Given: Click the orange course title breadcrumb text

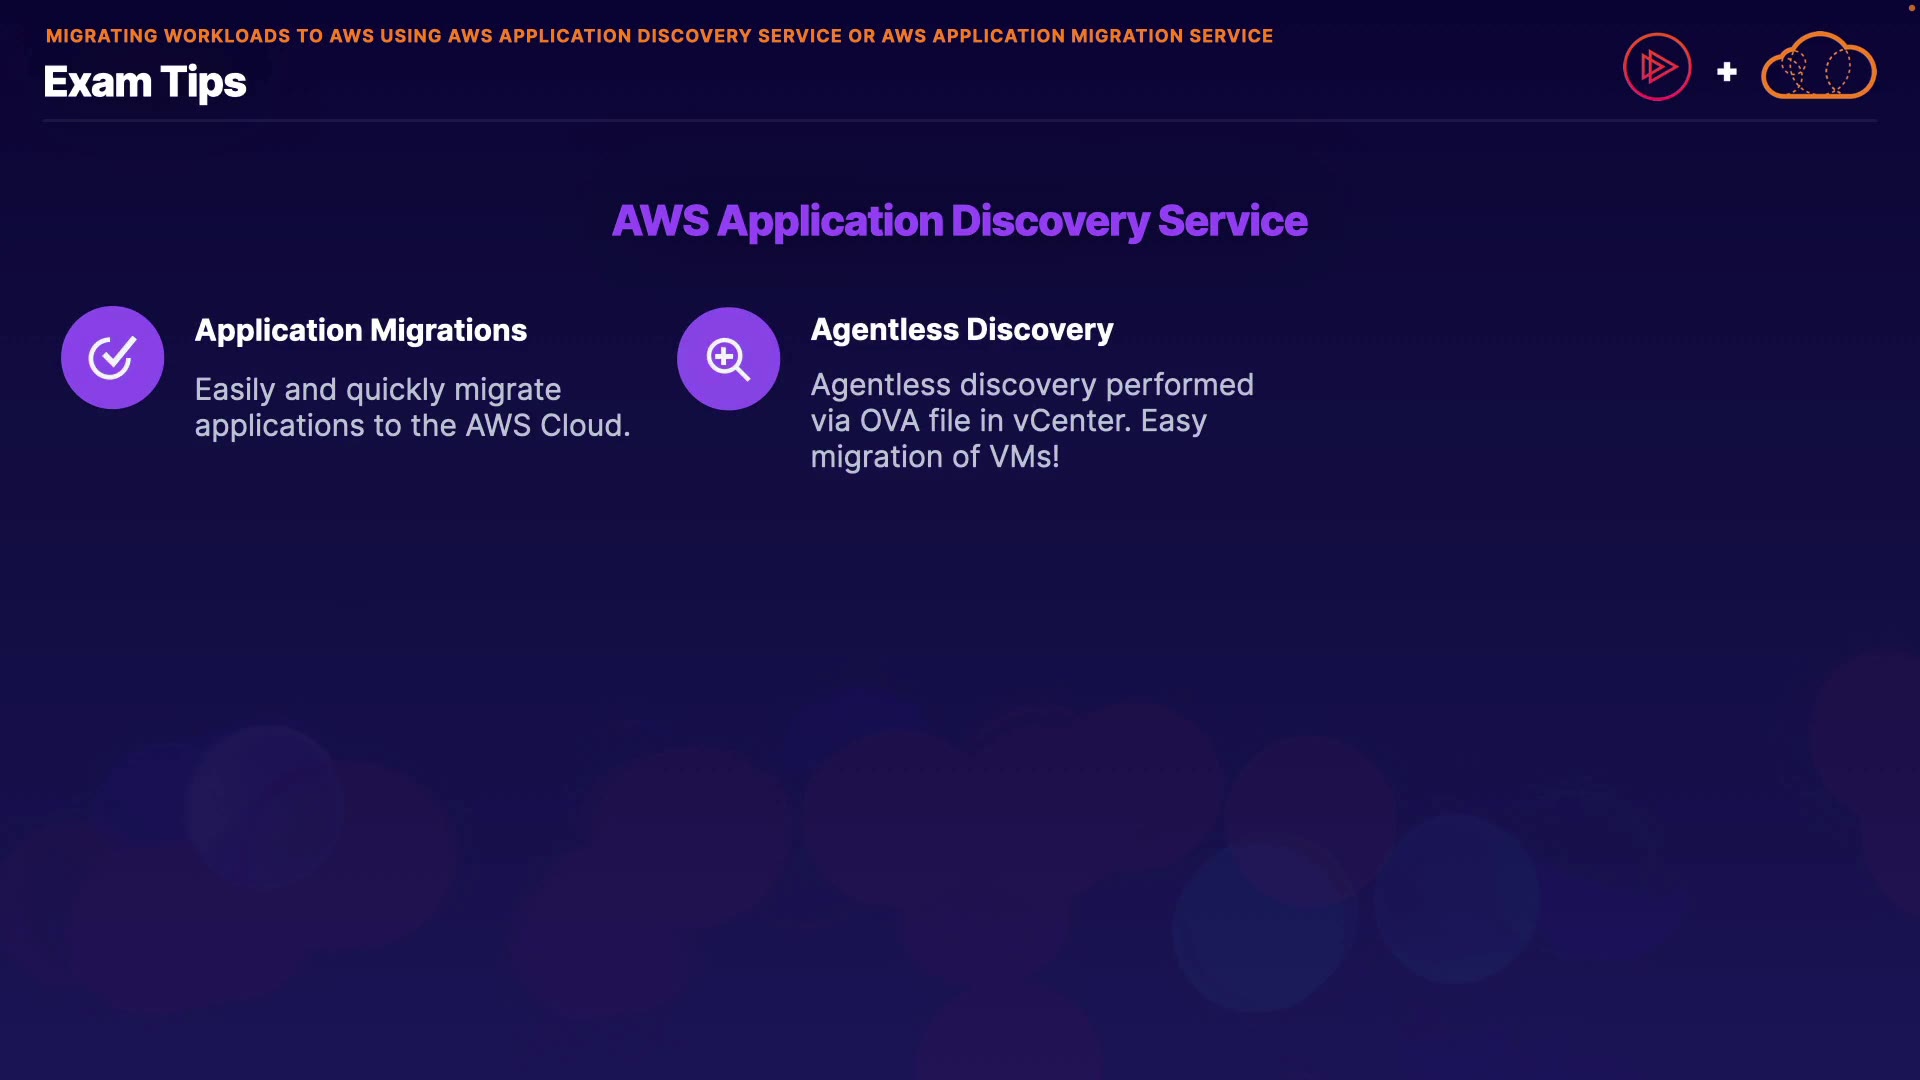Looking at the screenshot, I should click(659, 36).
